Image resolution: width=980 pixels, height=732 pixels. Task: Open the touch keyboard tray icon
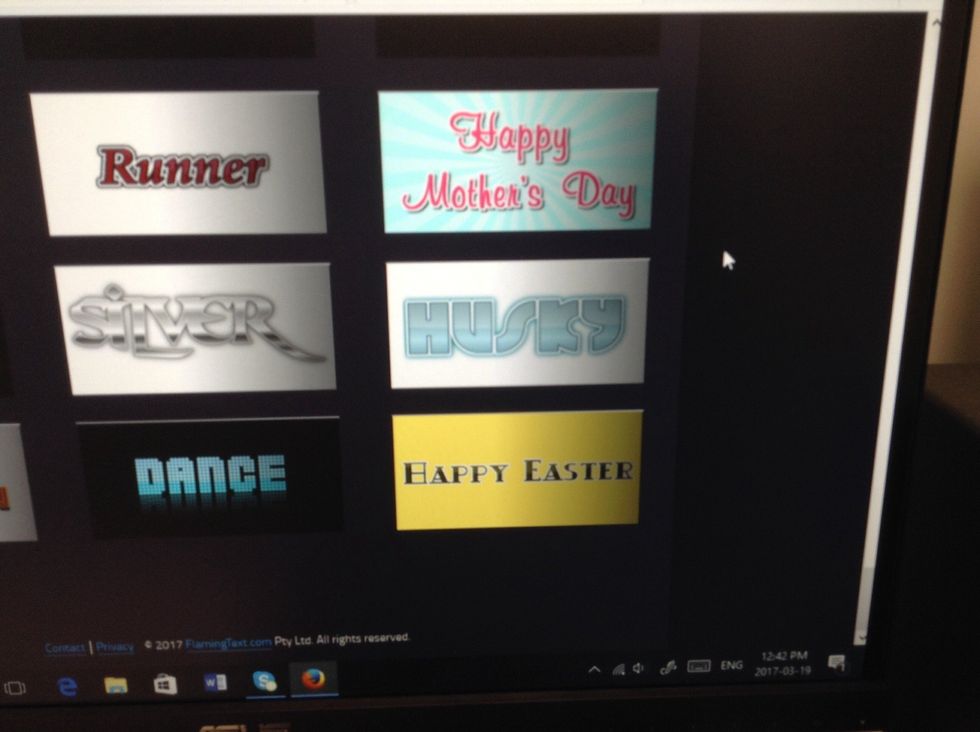point(699,666)
